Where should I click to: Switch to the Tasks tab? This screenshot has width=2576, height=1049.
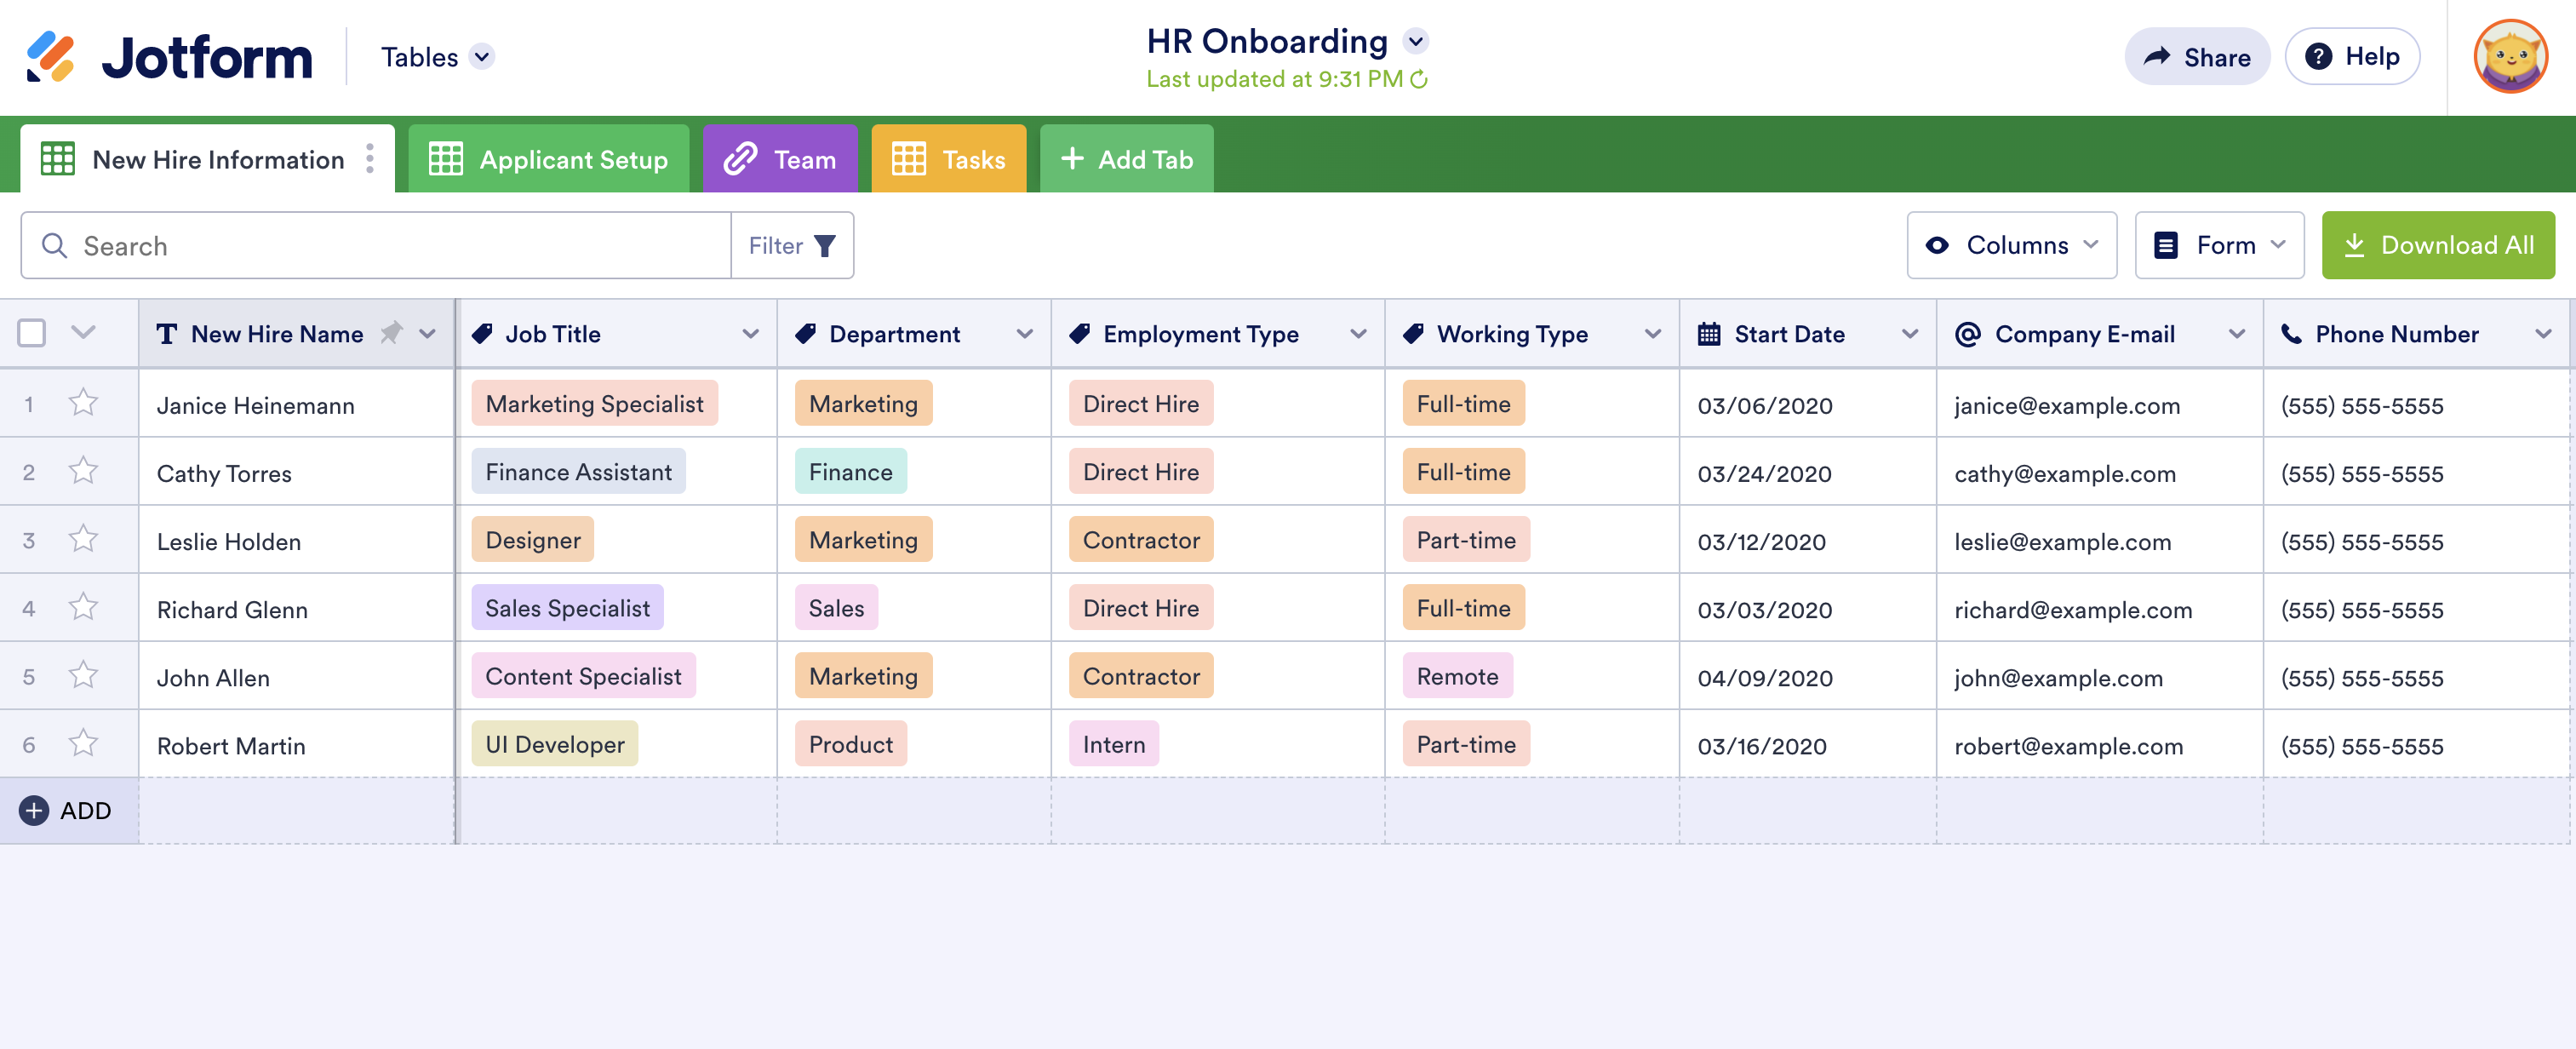948,159
